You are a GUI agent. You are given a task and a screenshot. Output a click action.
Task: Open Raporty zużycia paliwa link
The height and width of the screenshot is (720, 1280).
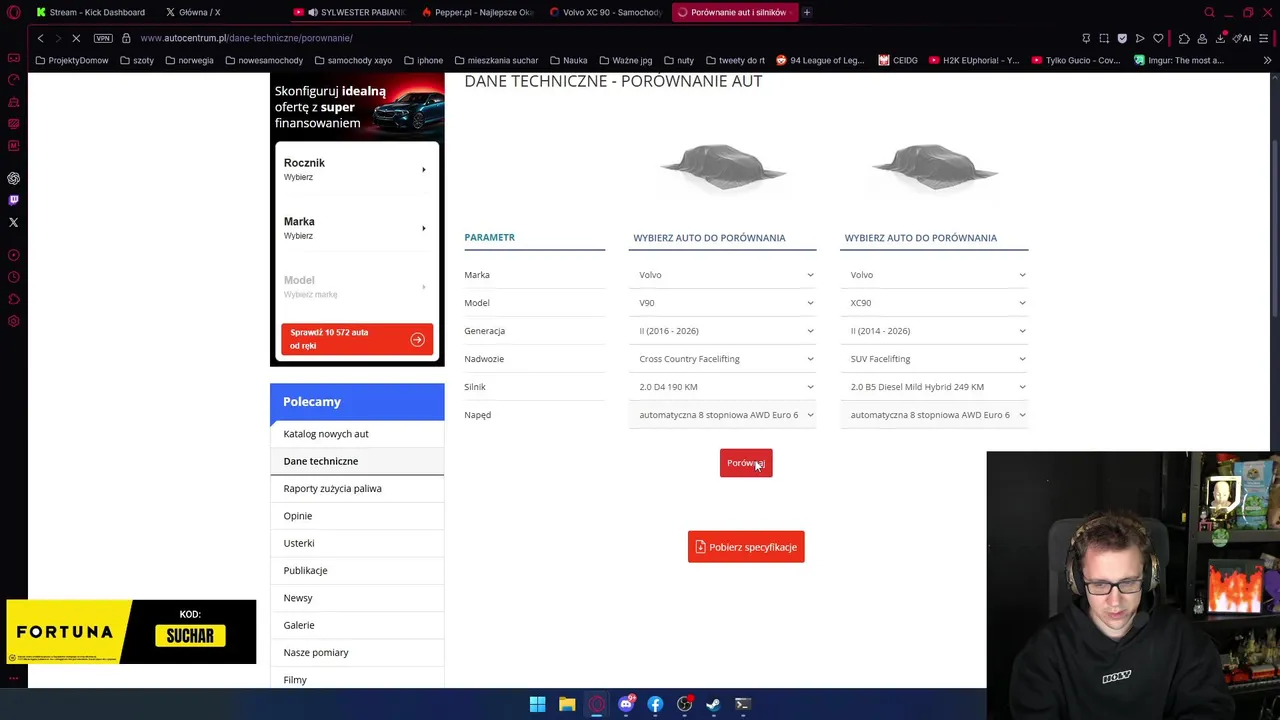coord(332,489)
